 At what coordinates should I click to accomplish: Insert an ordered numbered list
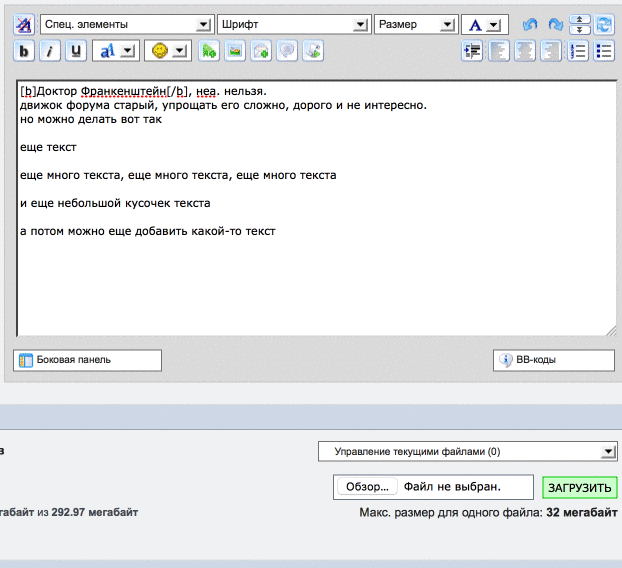(578, 52)
